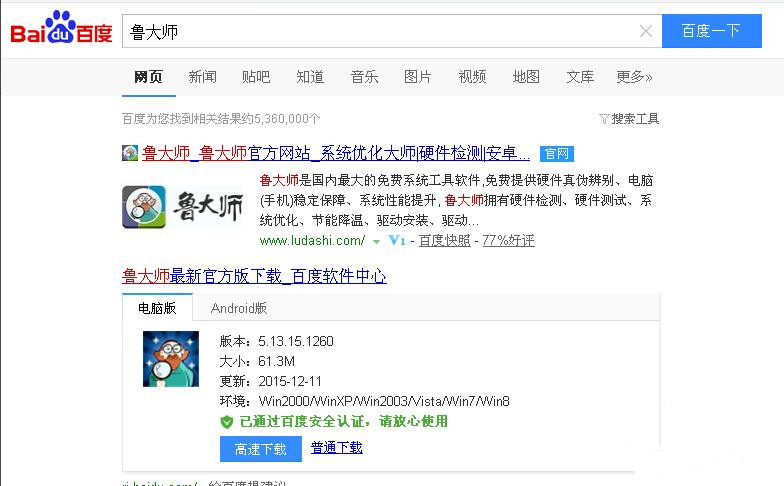Image resolution: width=784 pixels, height=486 pixels.
Task: Expand the 更多» menu
Action: pos(634,77)
